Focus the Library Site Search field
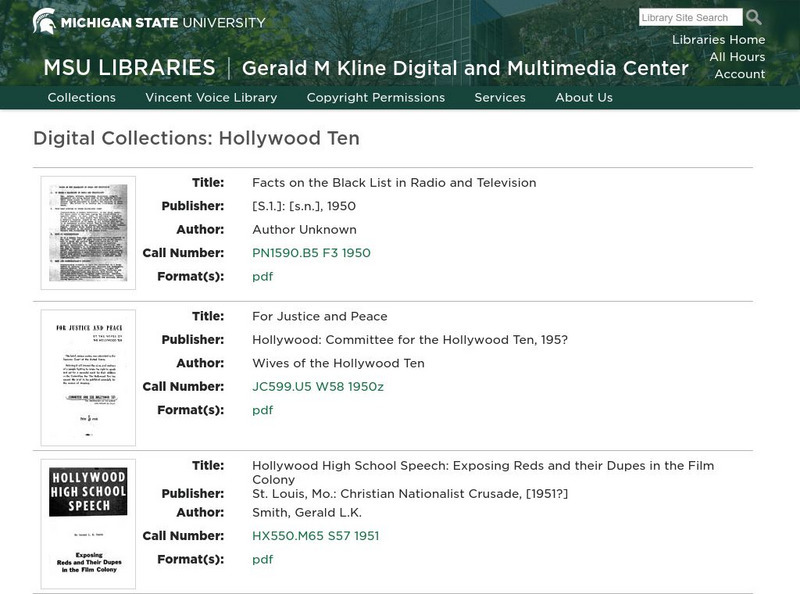Viewport: 800px width, 594px height. pyautogui.click(x=690, y=17)
